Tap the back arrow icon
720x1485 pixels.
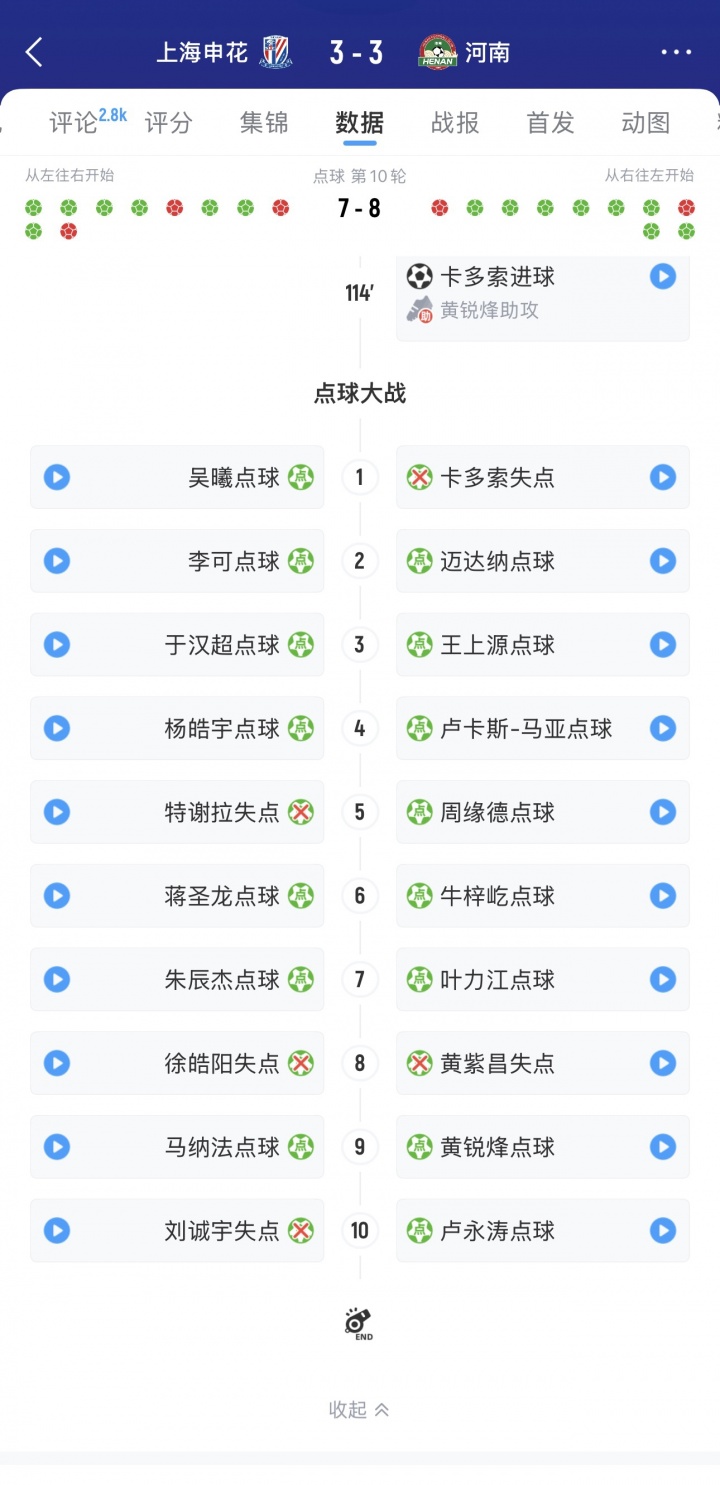35,53
